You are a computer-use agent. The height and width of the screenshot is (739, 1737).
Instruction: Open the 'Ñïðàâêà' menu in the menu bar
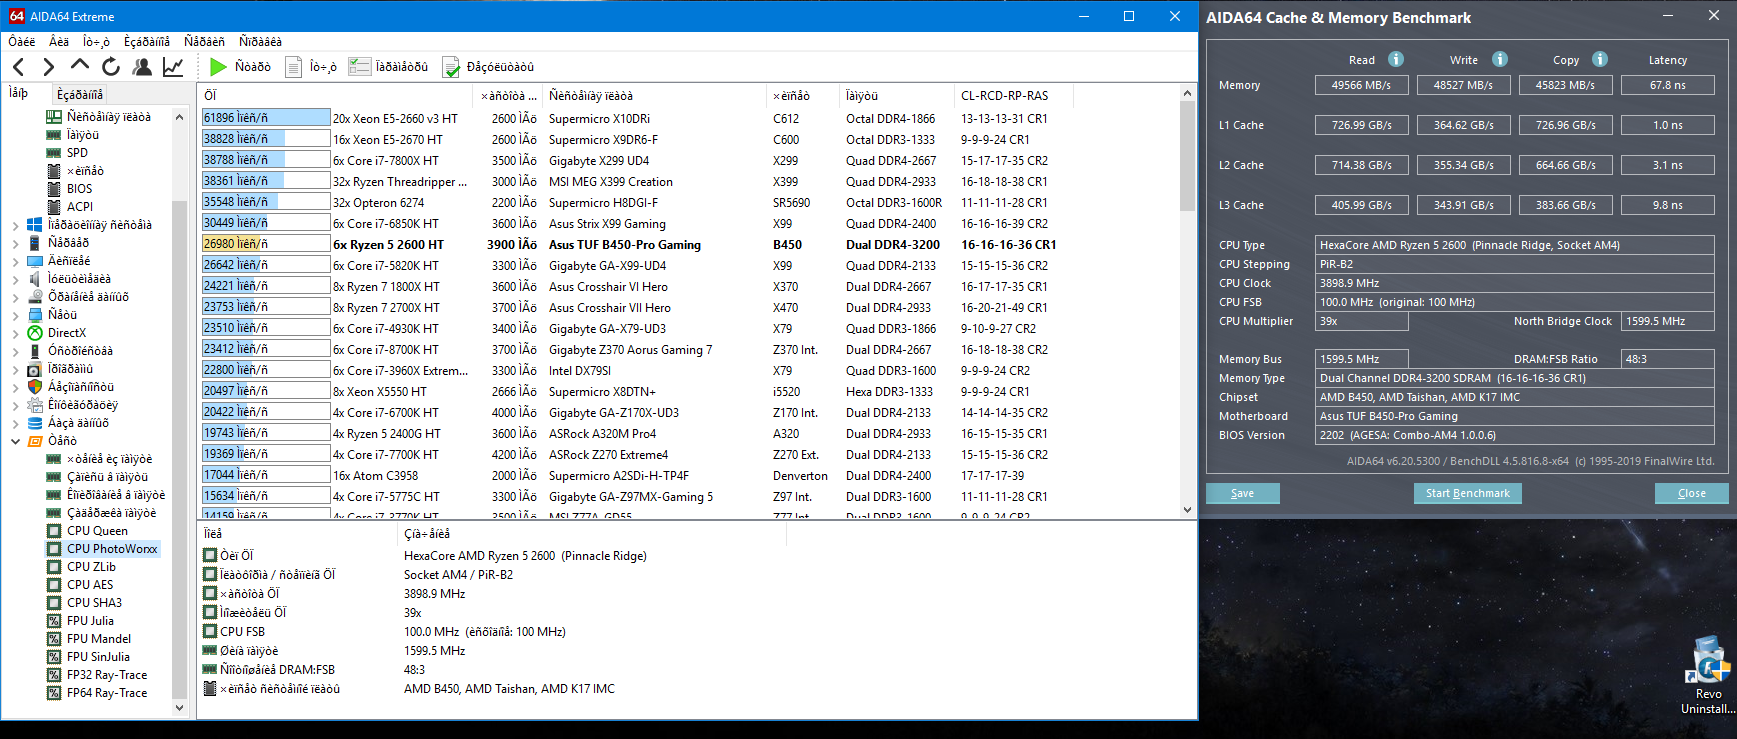[x=260, y=42]
